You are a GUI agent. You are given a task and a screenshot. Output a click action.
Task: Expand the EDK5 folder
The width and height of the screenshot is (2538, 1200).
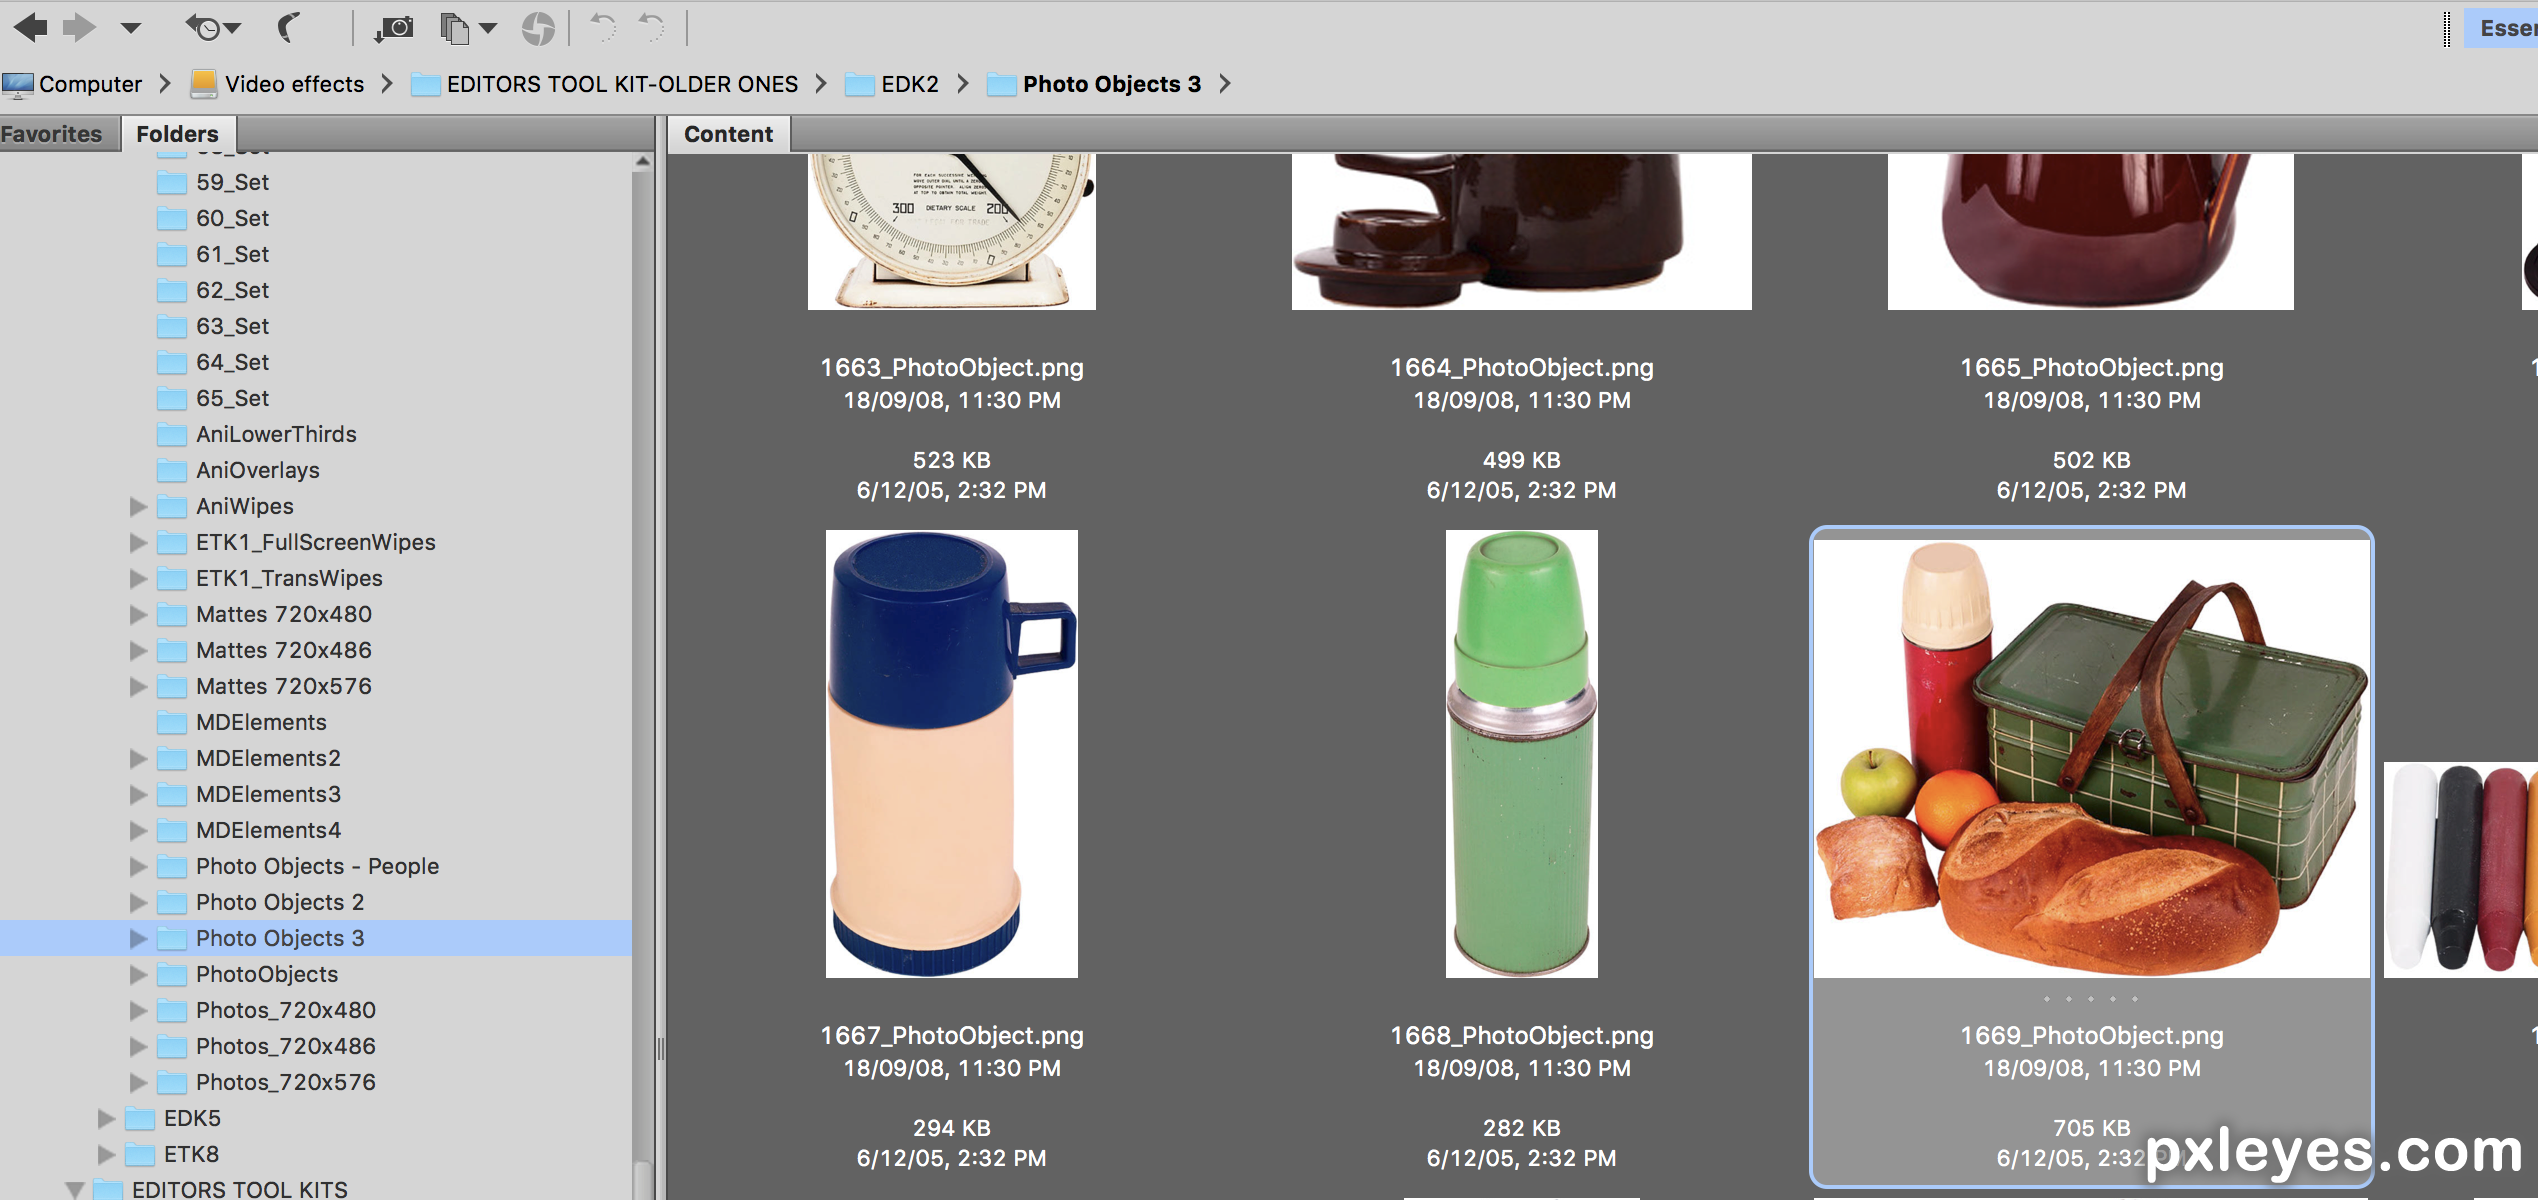pos(106,1119)
